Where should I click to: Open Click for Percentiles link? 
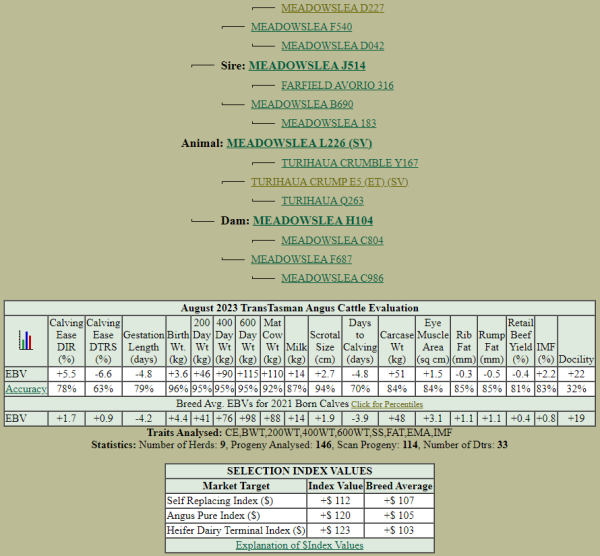point(387,404)
